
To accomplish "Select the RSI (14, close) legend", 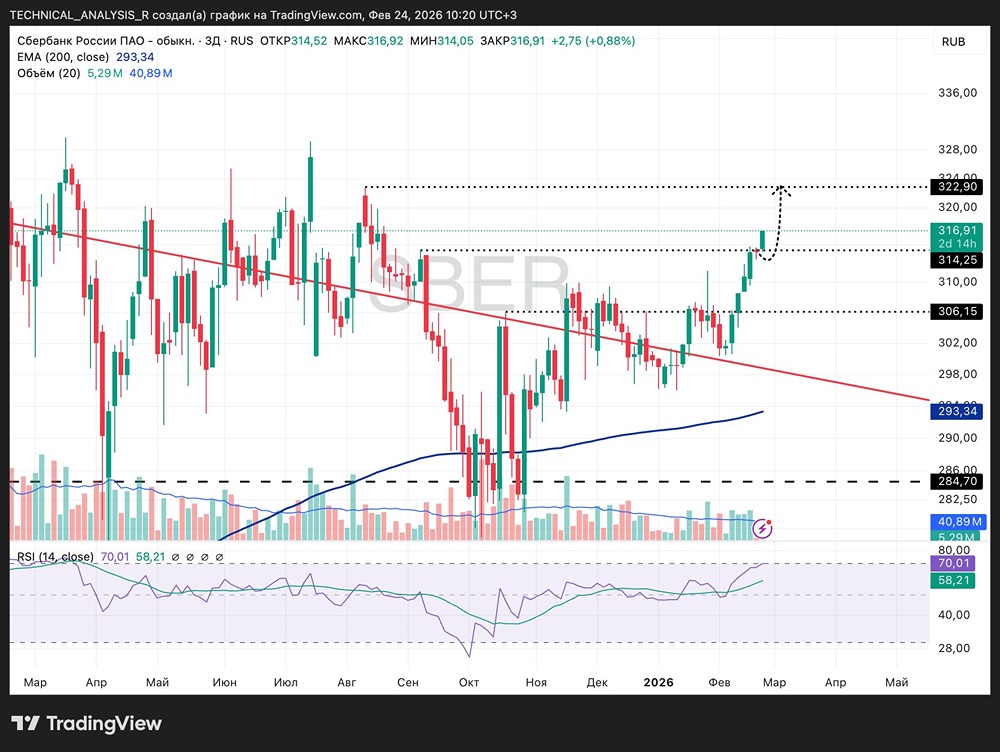I will pyautogui.click(x=55, y=557).
